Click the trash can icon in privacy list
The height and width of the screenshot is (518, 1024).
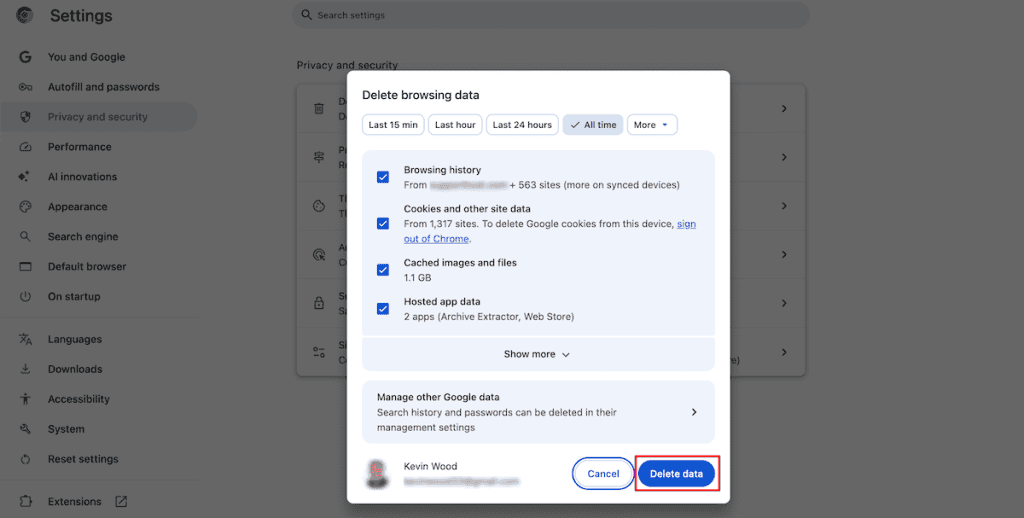319,108
